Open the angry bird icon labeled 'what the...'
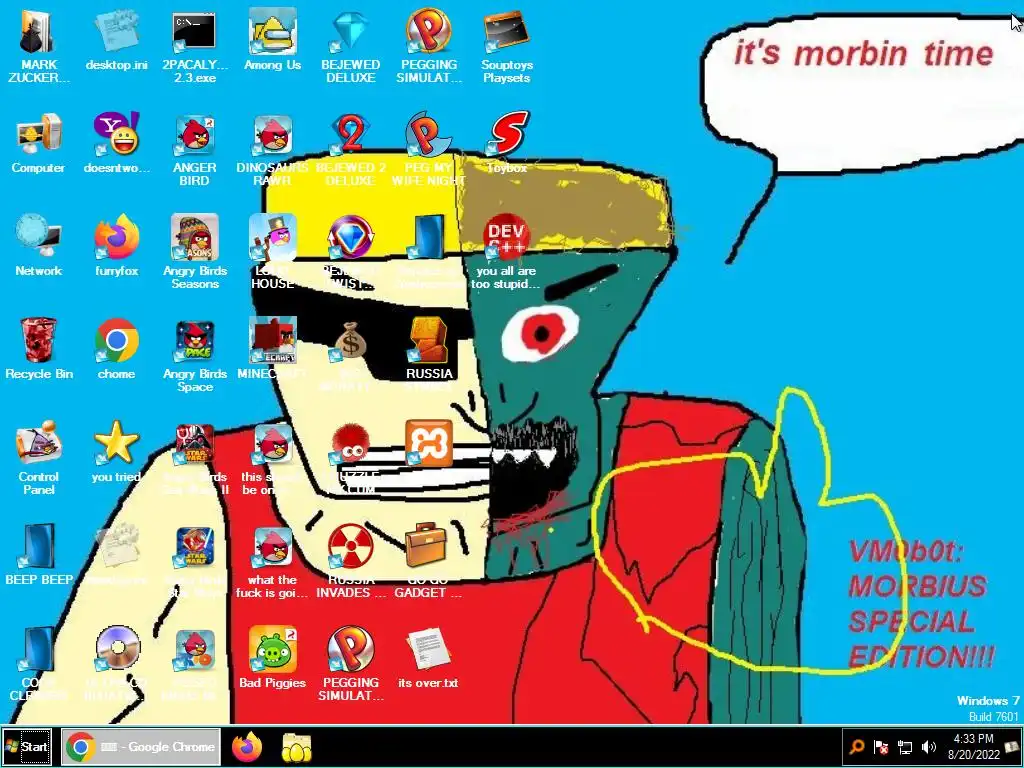 [272, 547]
